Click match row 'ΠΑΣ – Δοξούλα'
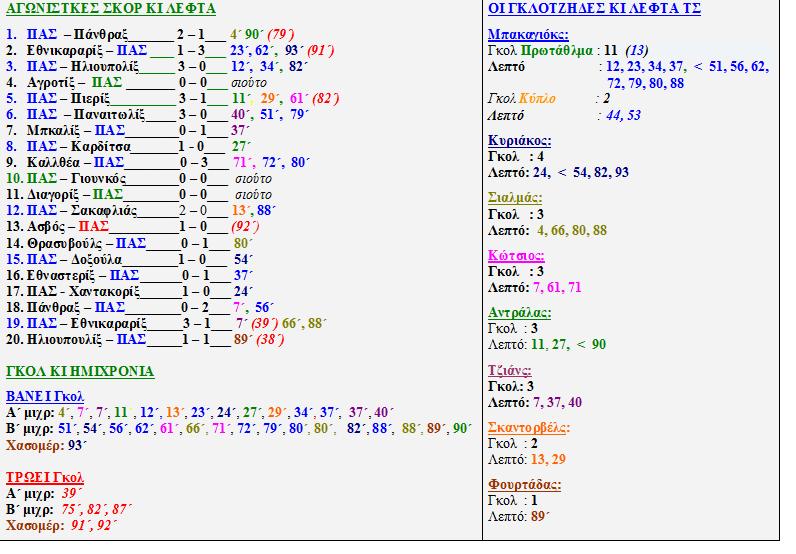Screen dimensions: 796x554 tap(129, 259)
